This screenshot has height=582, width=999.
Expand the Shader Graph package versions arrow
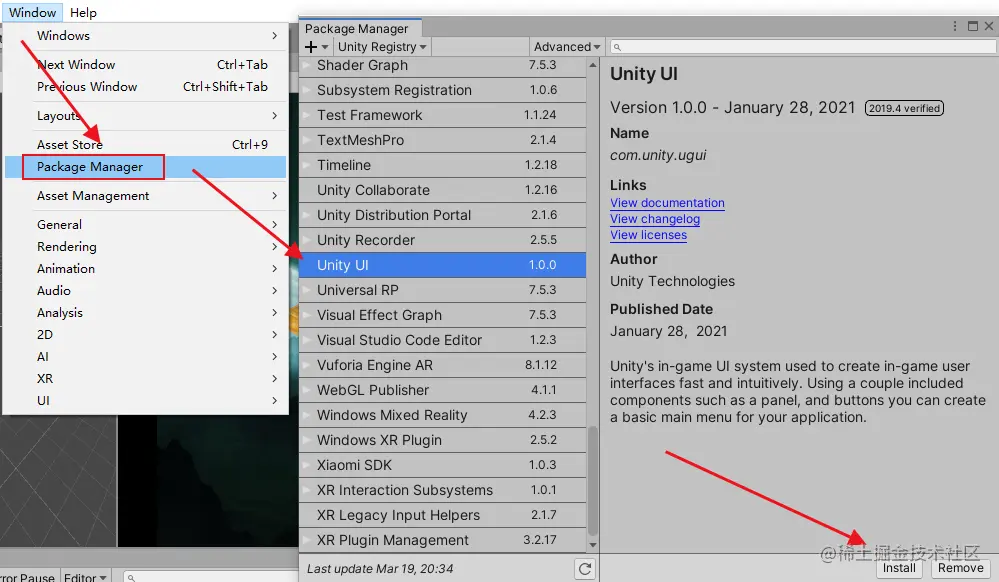pyautogui.click(x=307, y=65)
